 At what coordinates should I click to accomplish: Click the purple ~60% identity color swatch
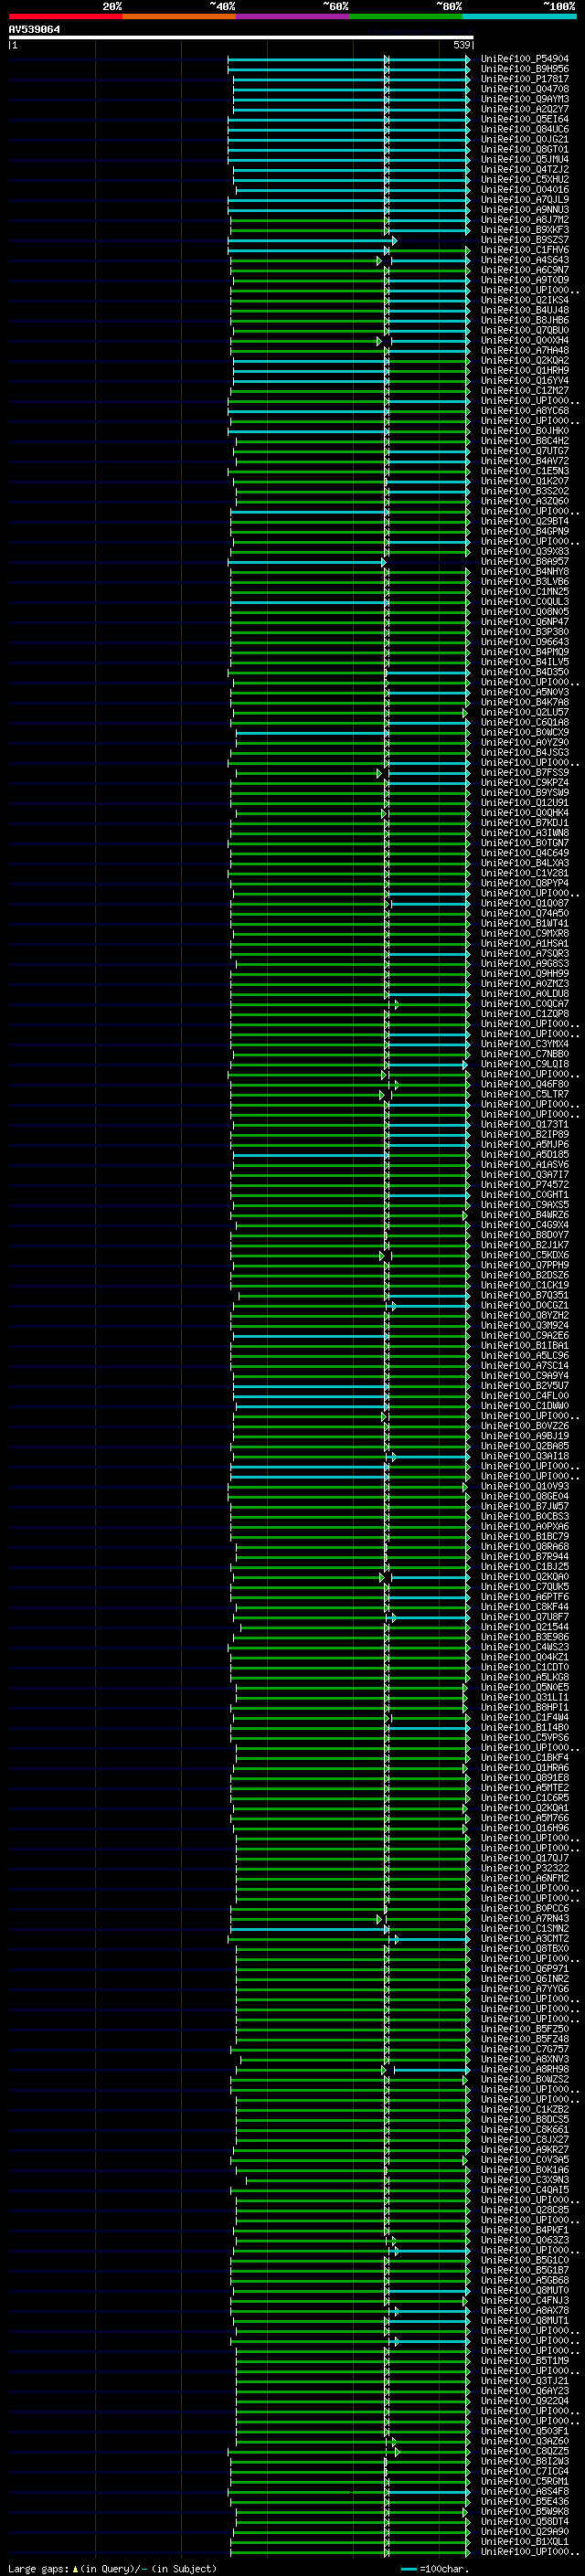pyautogui.click(x=293, y=16)
